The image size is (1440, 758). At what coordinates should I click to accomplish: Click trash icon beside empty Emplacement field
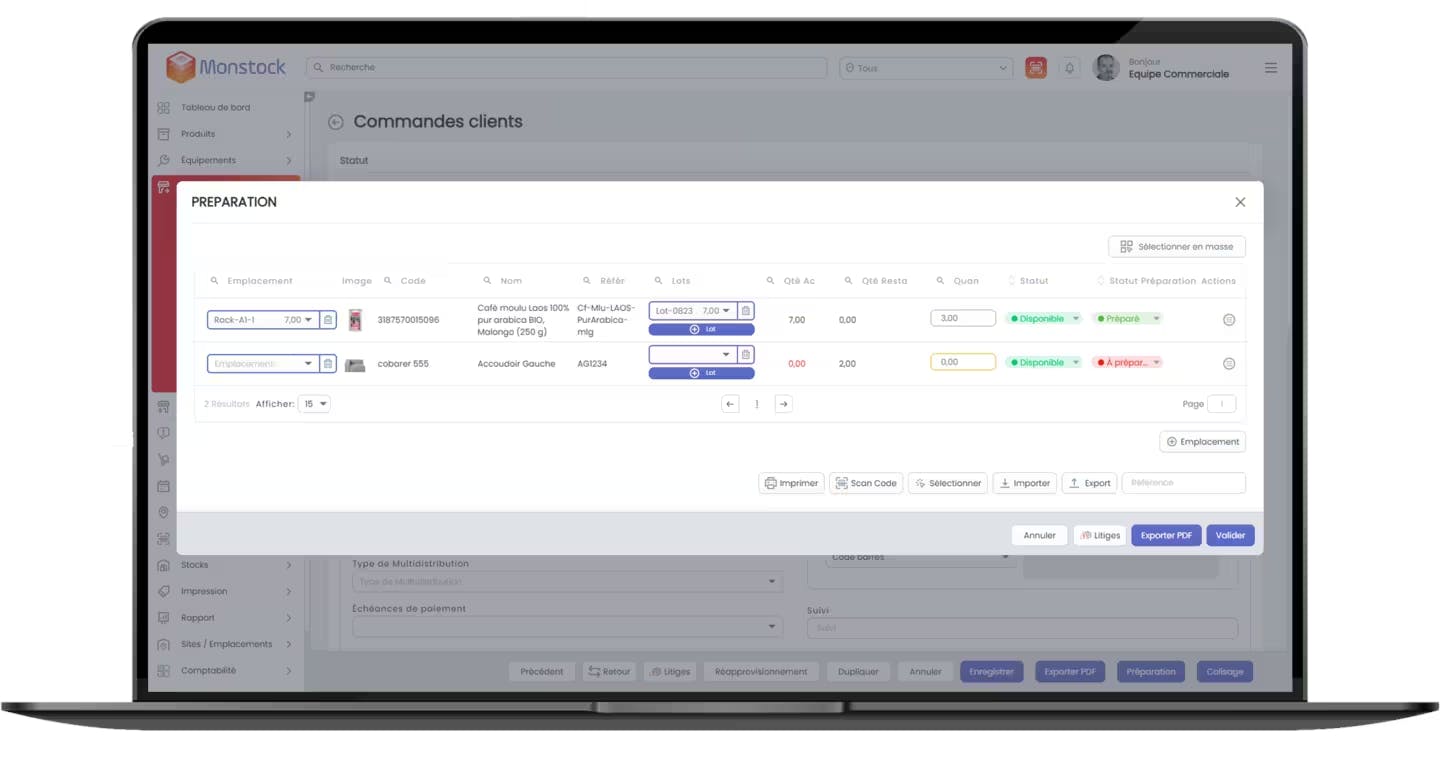[x=328, y=364]
